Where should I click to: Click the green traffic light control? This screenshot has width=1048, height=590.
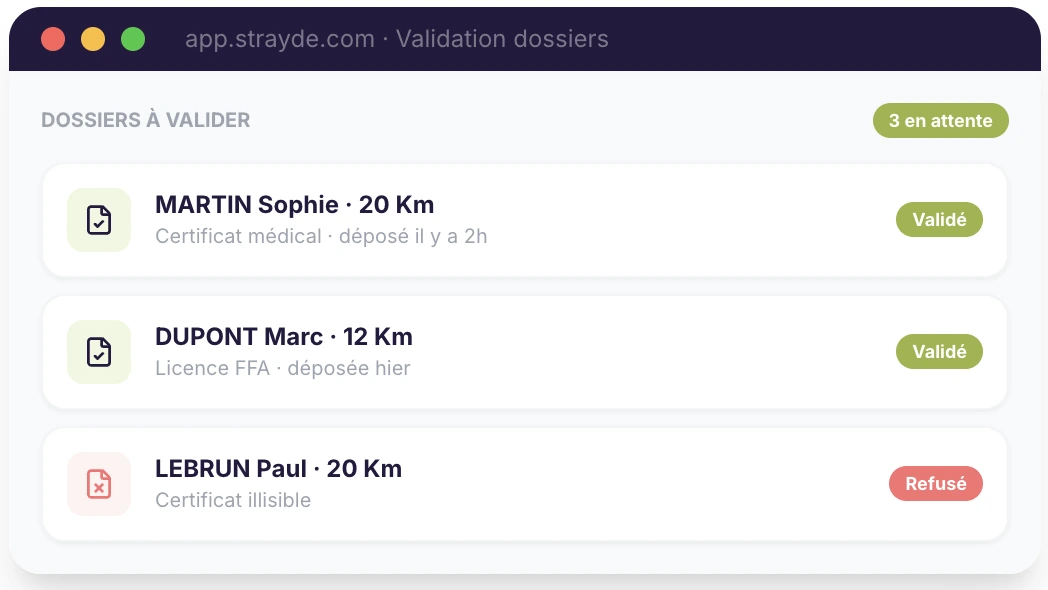pos(131,39)
